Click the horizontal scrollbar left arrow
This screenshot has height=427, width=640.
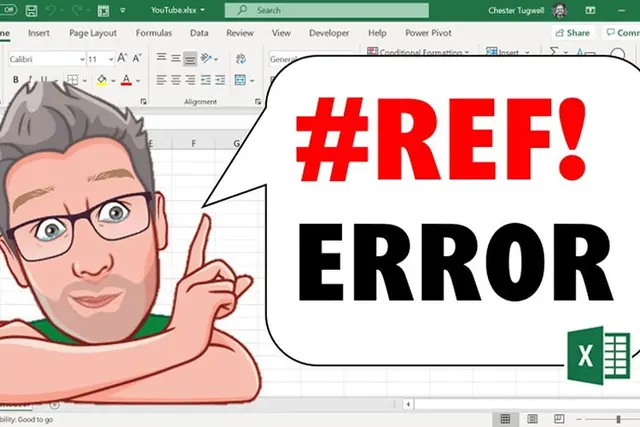click(409, 404)
